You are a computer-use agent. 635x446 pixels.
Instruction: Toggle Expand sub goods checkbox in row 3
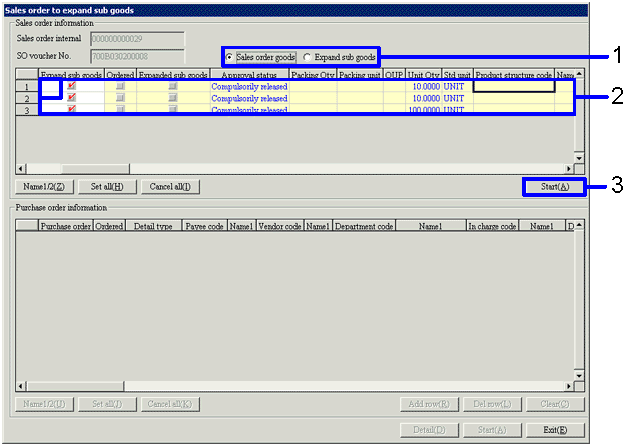[71, 110]
